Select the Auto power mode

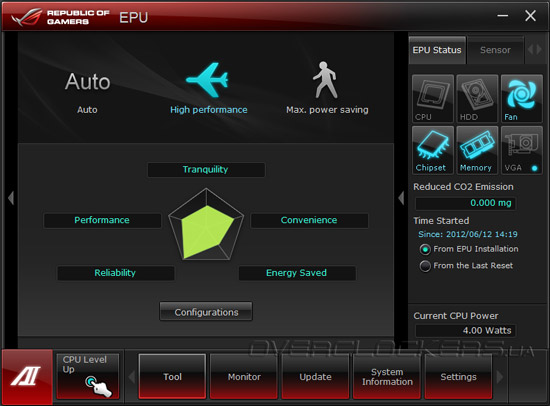[87, 91]
